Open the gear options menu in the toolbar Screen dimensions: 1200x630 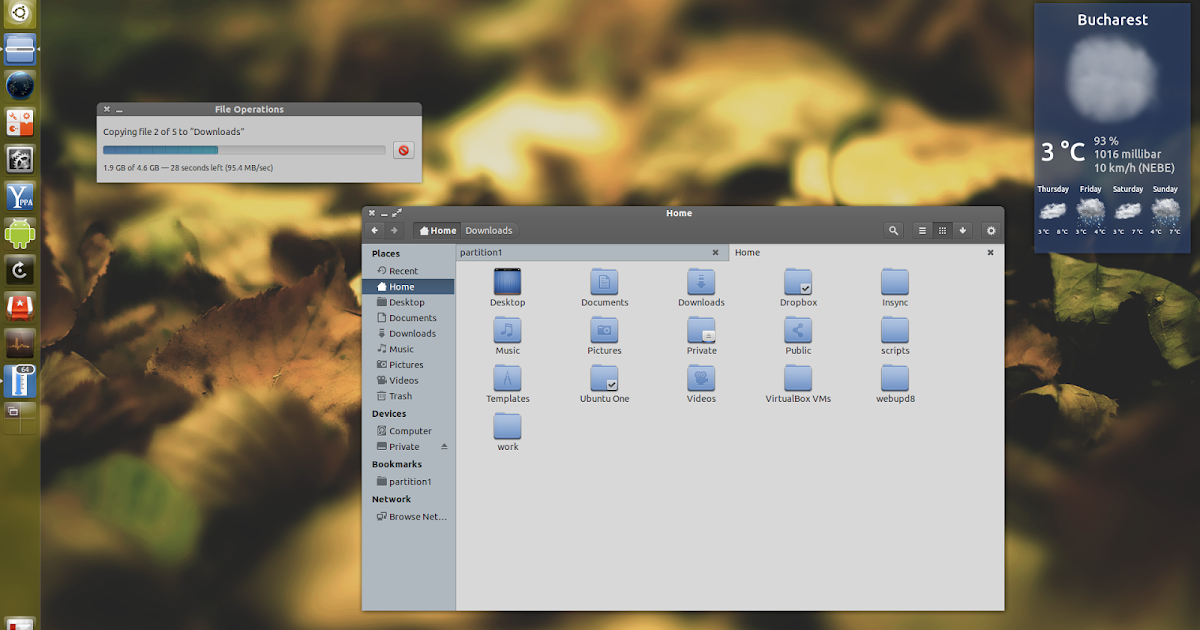(x=990, y=230)
